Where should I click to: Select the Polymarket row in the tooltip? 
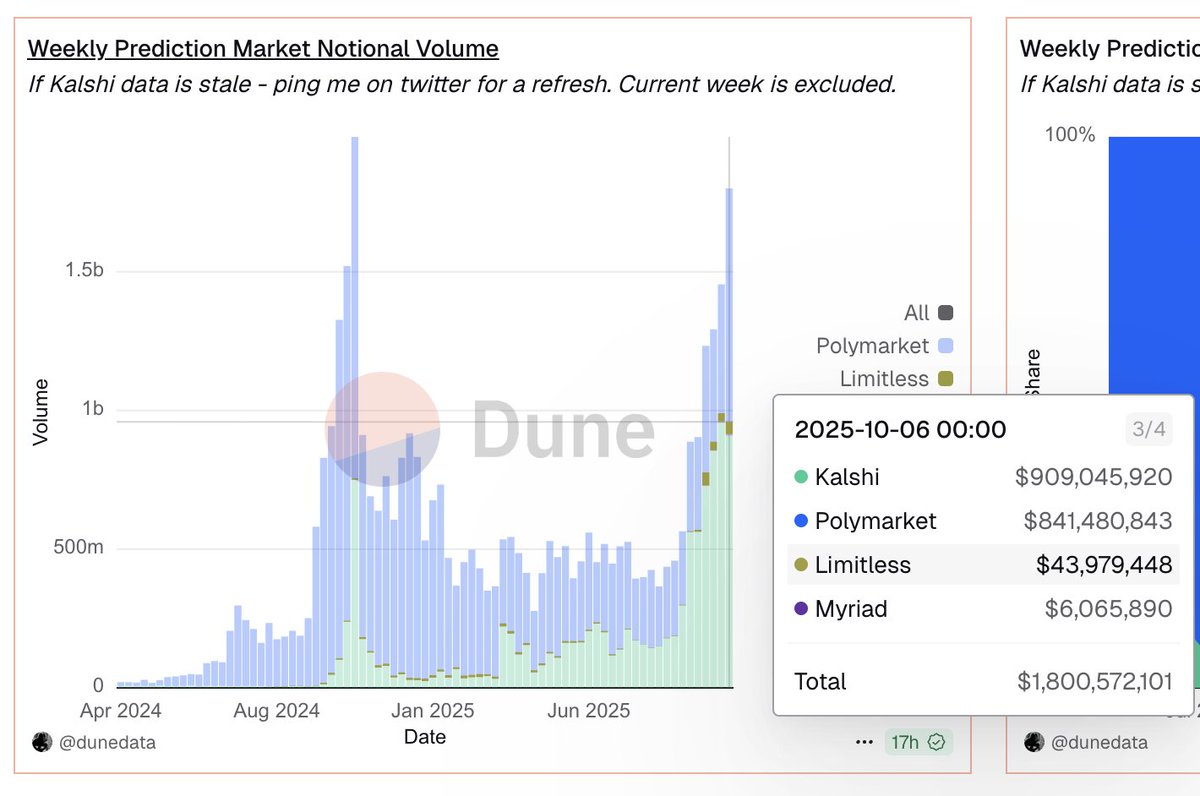point(983,521)
